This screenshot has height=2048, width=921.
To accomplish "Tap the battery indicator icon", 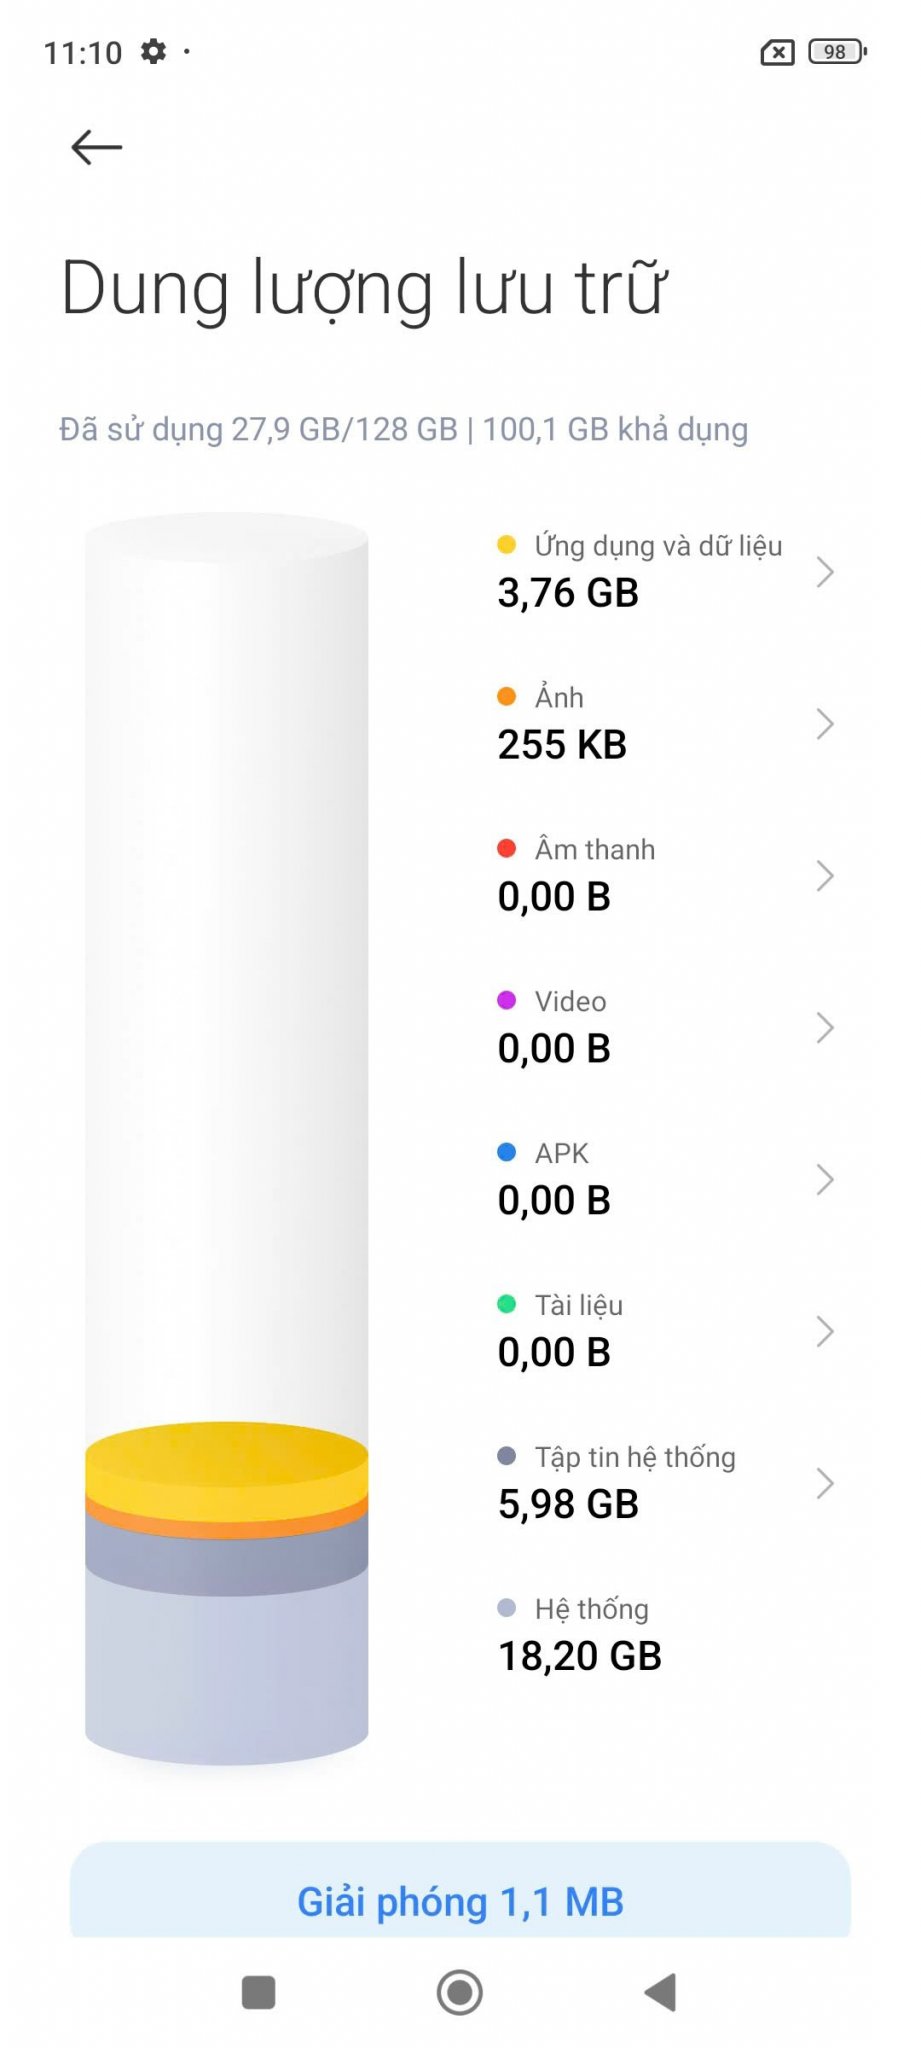I will [x=838, y=52].
